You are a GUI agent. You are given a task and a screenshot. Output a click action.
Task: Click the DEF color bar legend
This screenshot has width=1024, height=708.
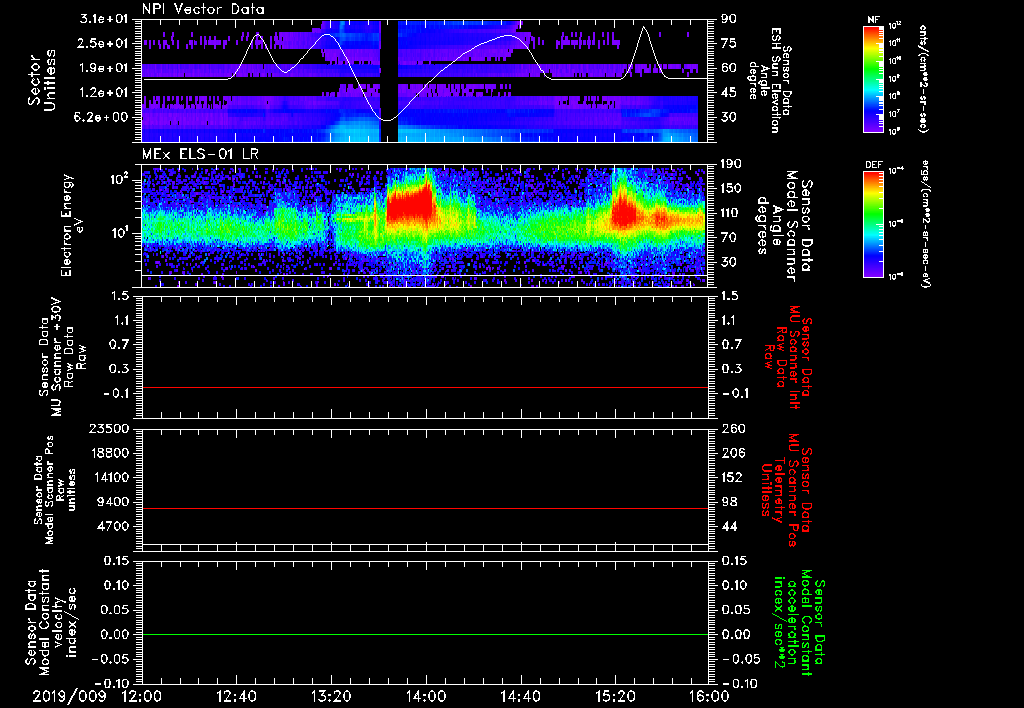coord(874,223)
